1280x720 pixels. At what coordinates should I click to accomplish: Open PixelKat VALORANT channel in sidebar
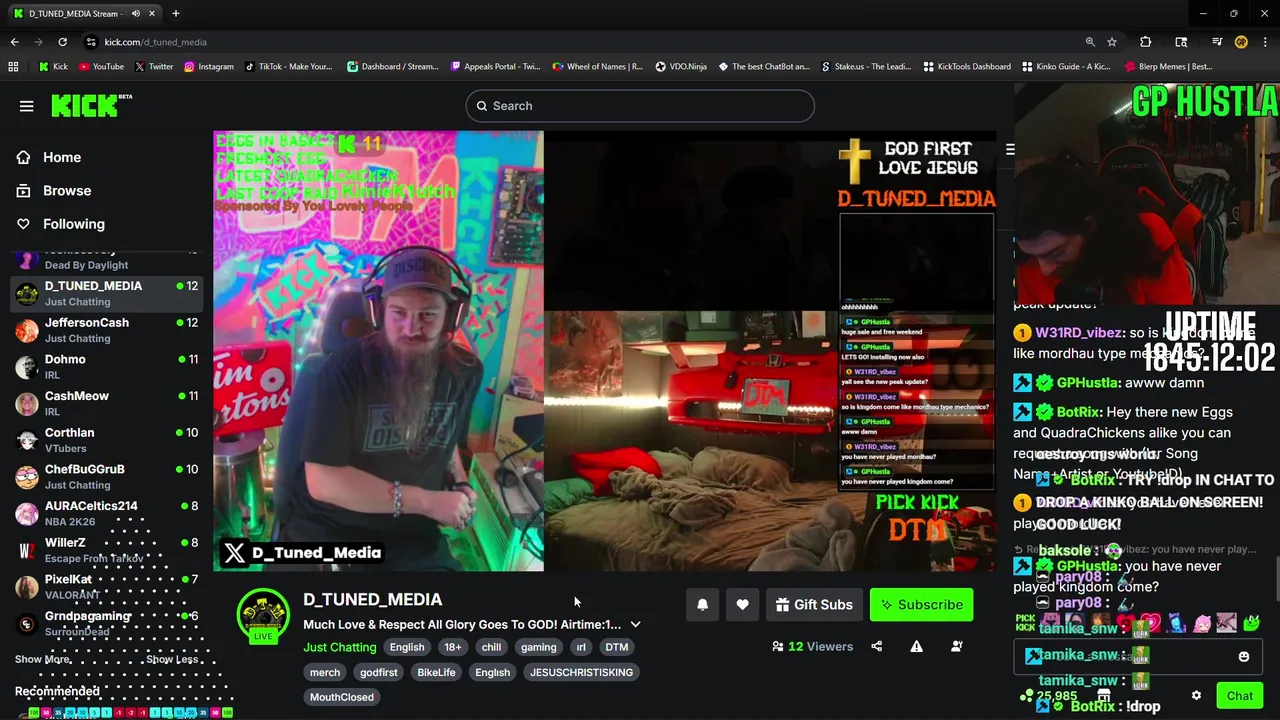pos(107,587)
